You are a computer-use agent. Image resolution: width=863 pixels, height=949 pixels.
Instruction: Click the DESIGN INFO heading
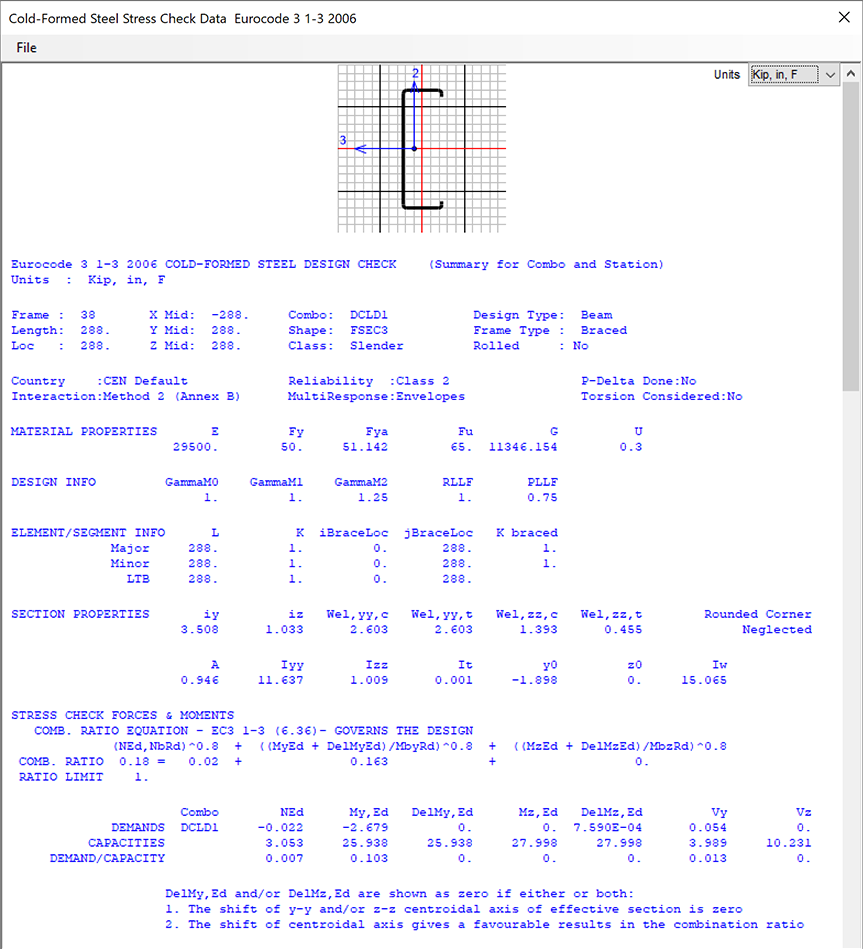(x=54, y=482)
